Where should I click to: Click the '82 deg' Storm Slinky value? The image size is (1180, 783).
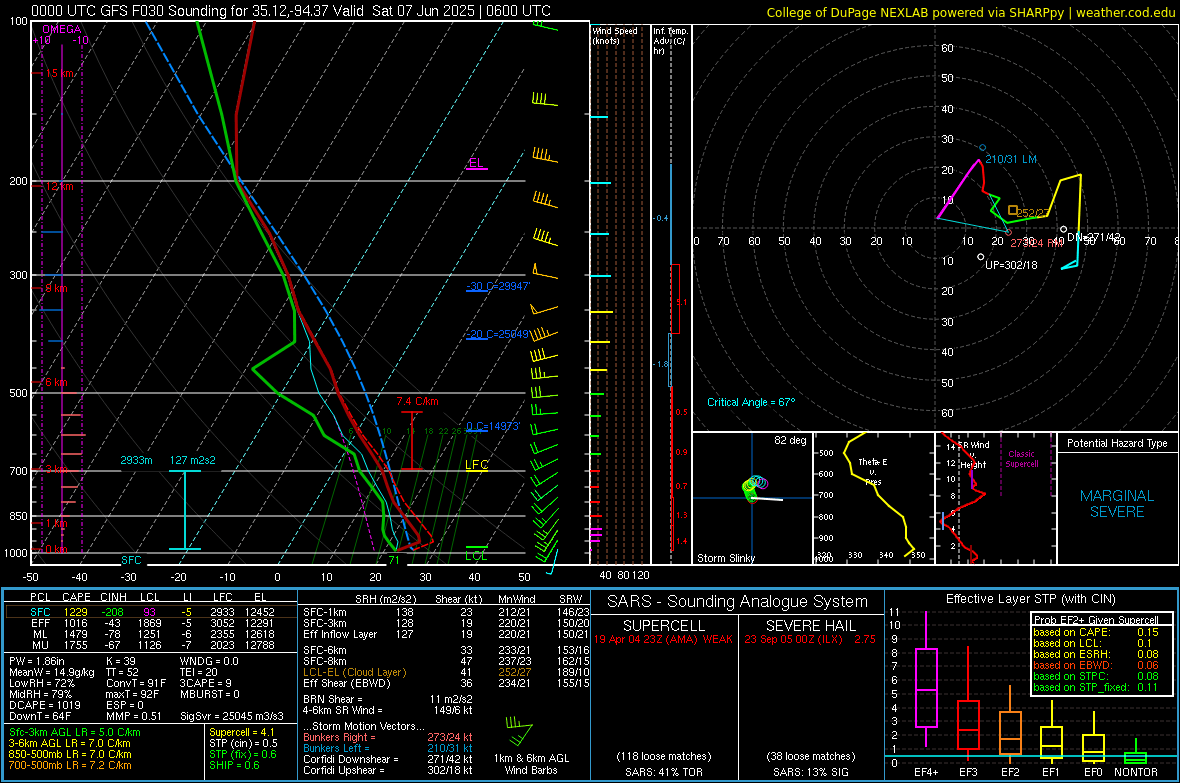coord(790,440)
